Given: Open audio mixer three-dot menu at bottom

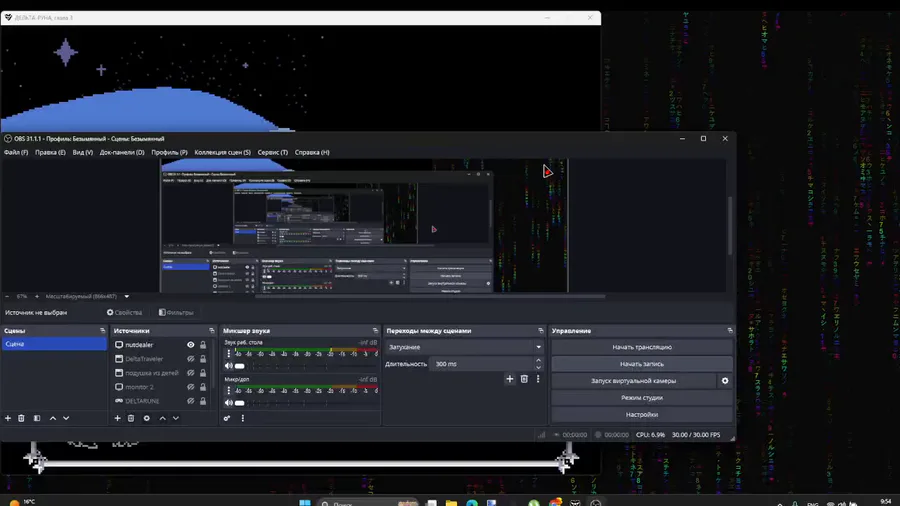Looking at the screenshot, I should [x=243, y=418].
